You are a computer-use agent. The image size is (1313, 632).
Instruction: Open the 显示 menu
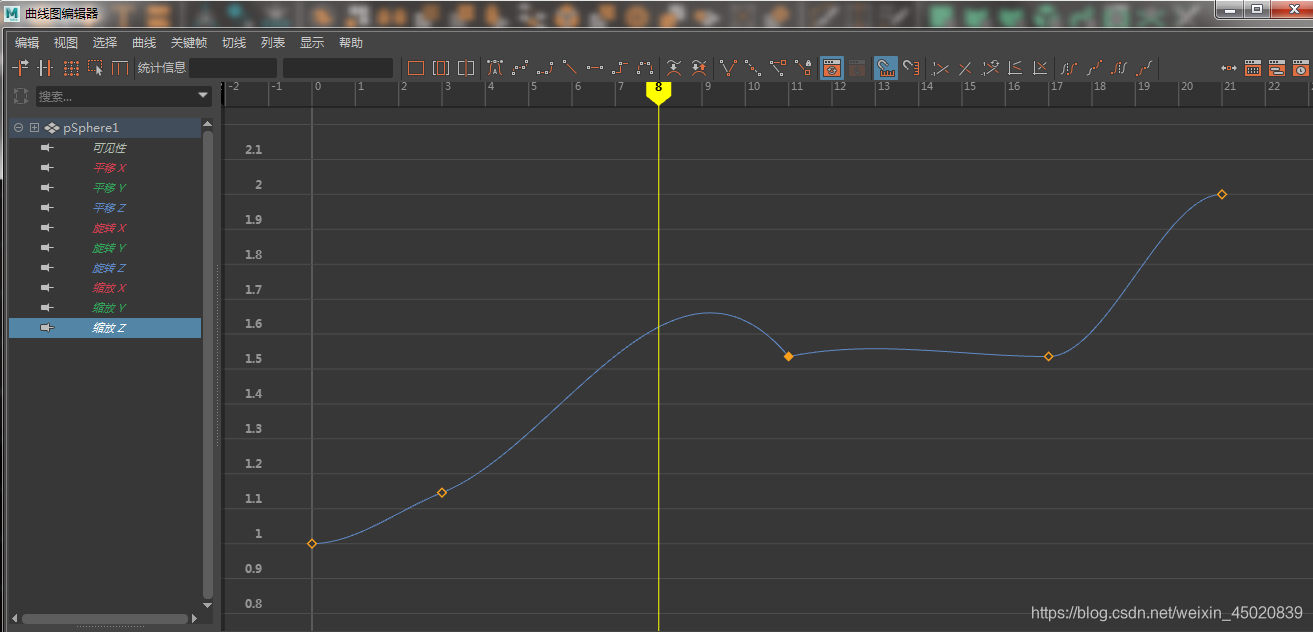(x=312, y=43)
